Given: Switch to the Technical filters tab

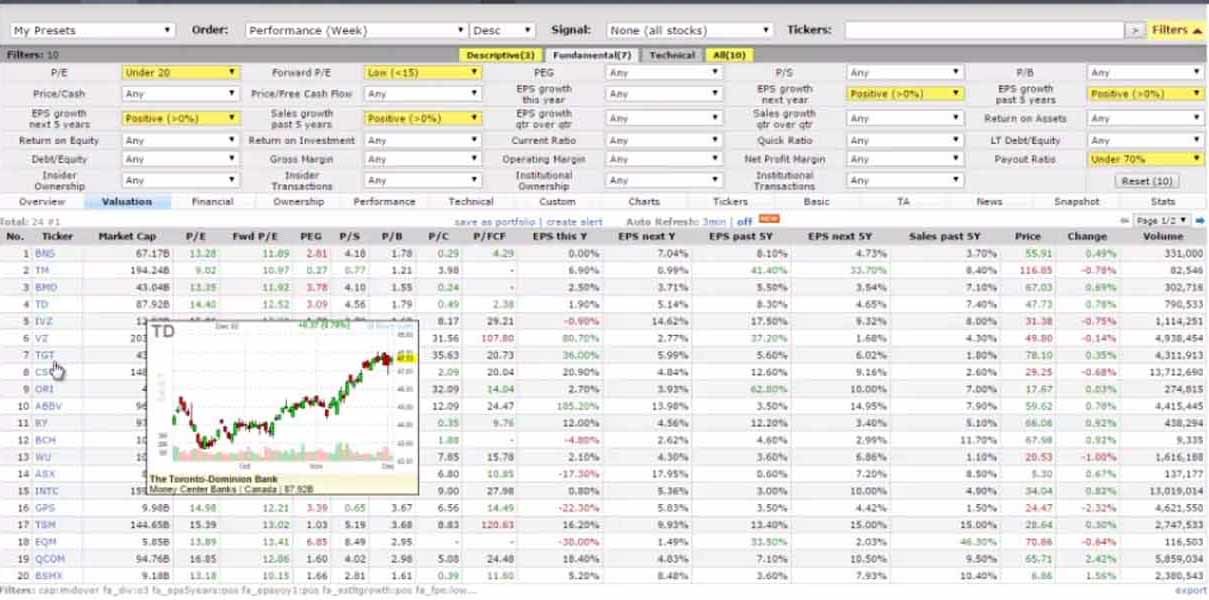Looking at the screenshot, I should (x=672, y=55).
